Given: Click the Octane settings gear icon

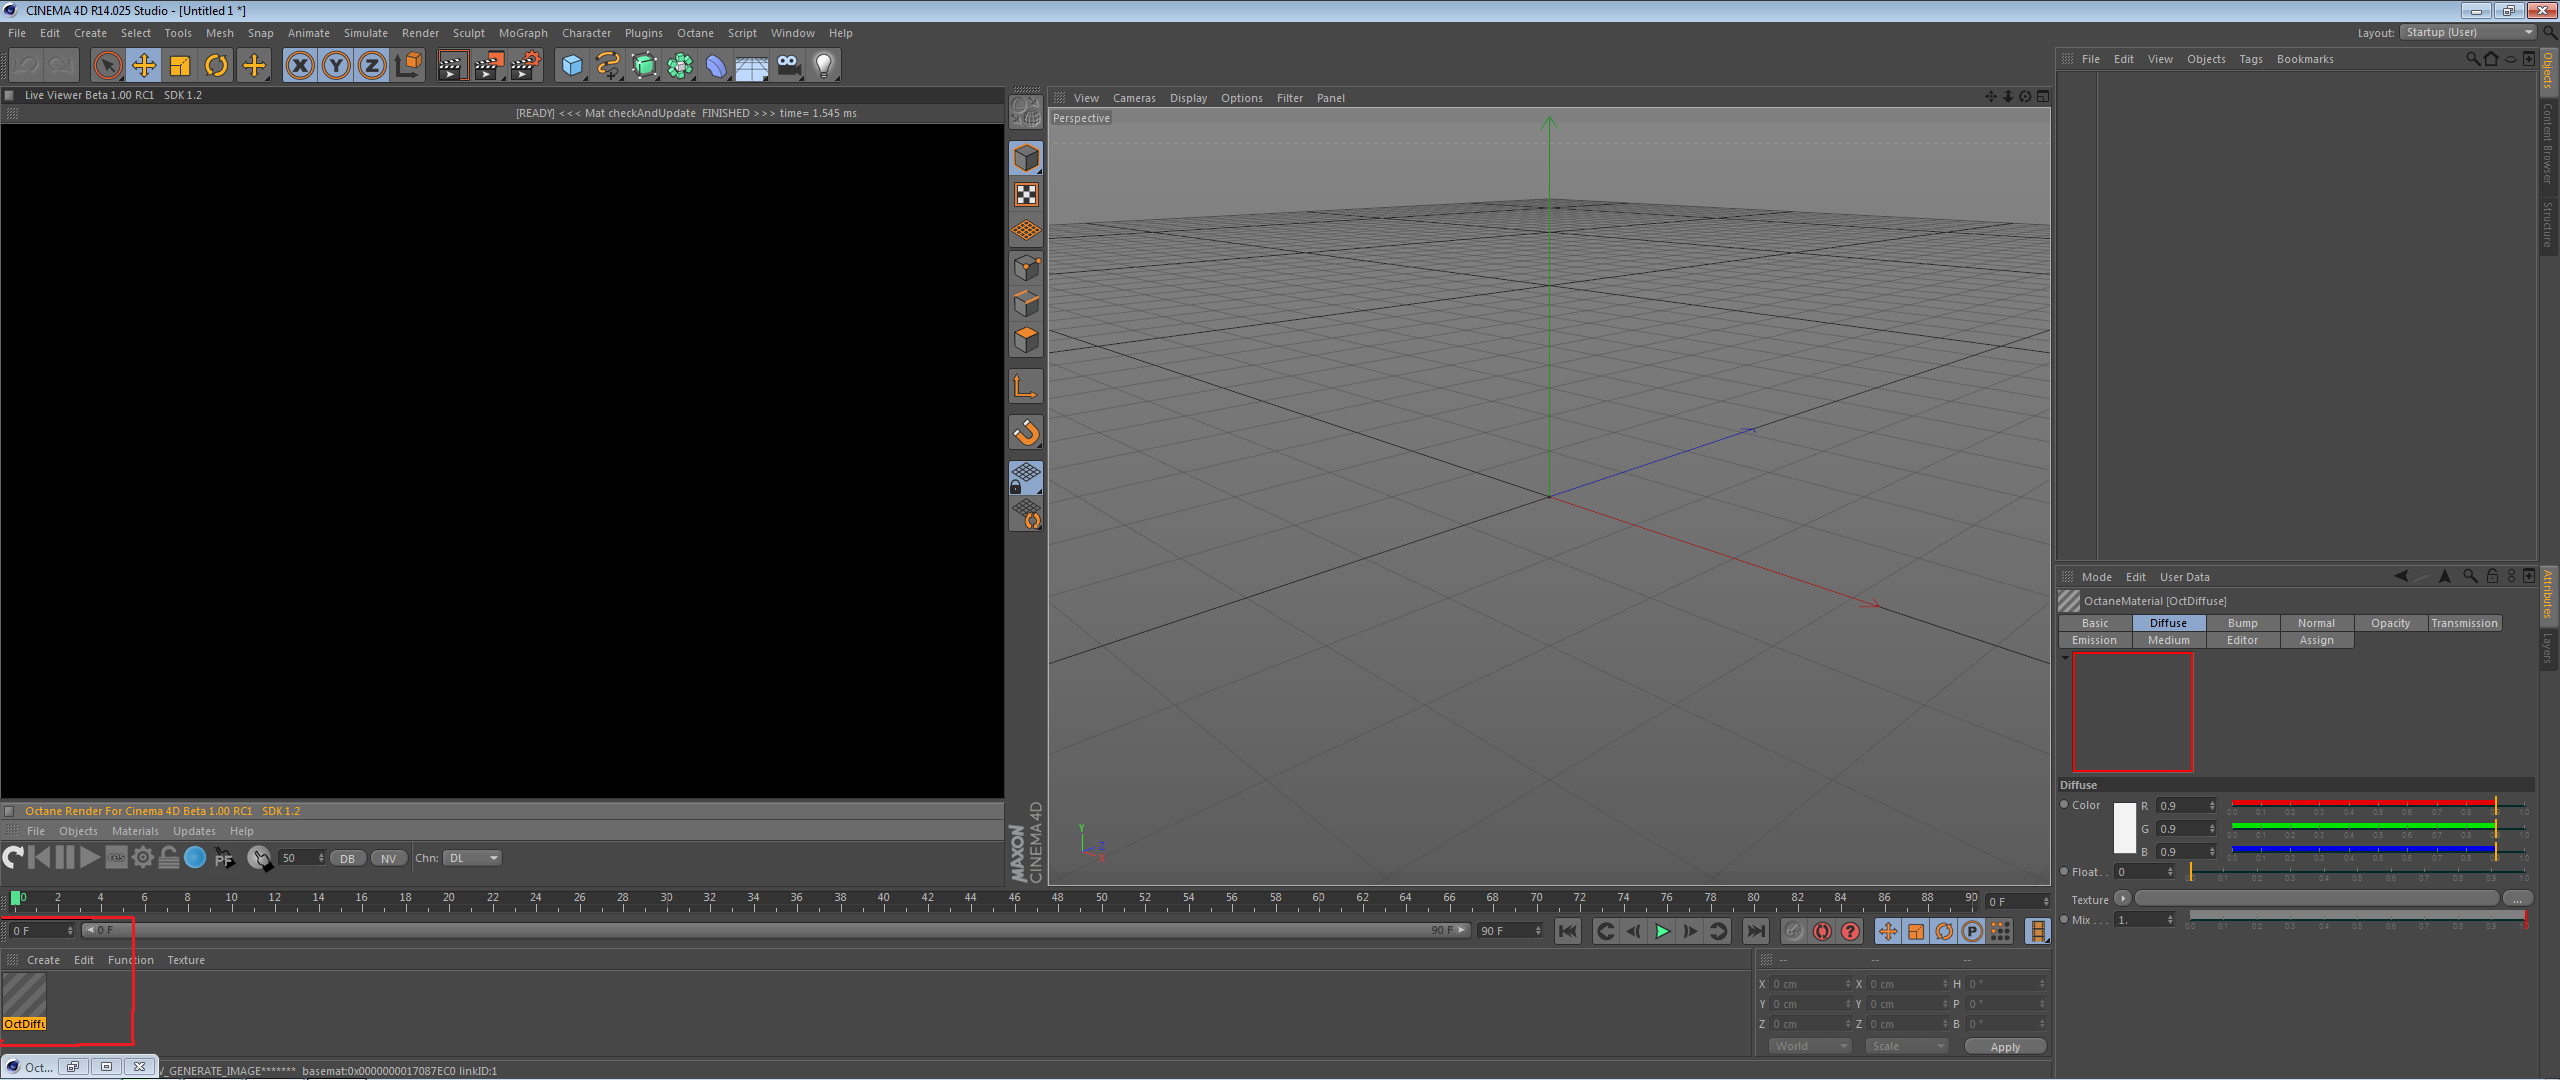Looking at the screenshot, I should pos(143,857).
